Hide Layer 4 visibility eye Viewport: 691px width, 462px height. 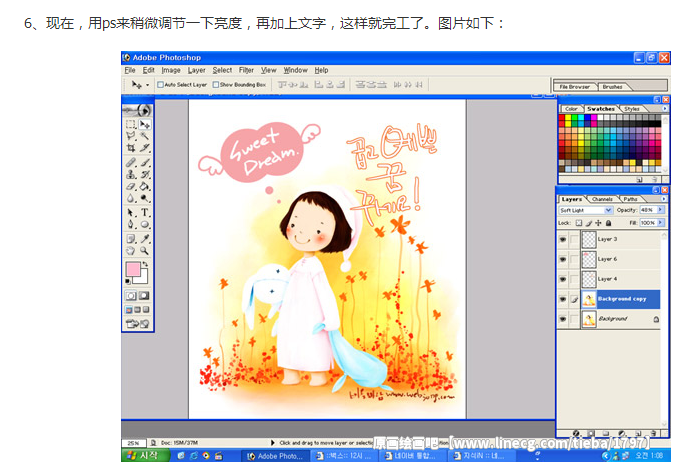563,279
